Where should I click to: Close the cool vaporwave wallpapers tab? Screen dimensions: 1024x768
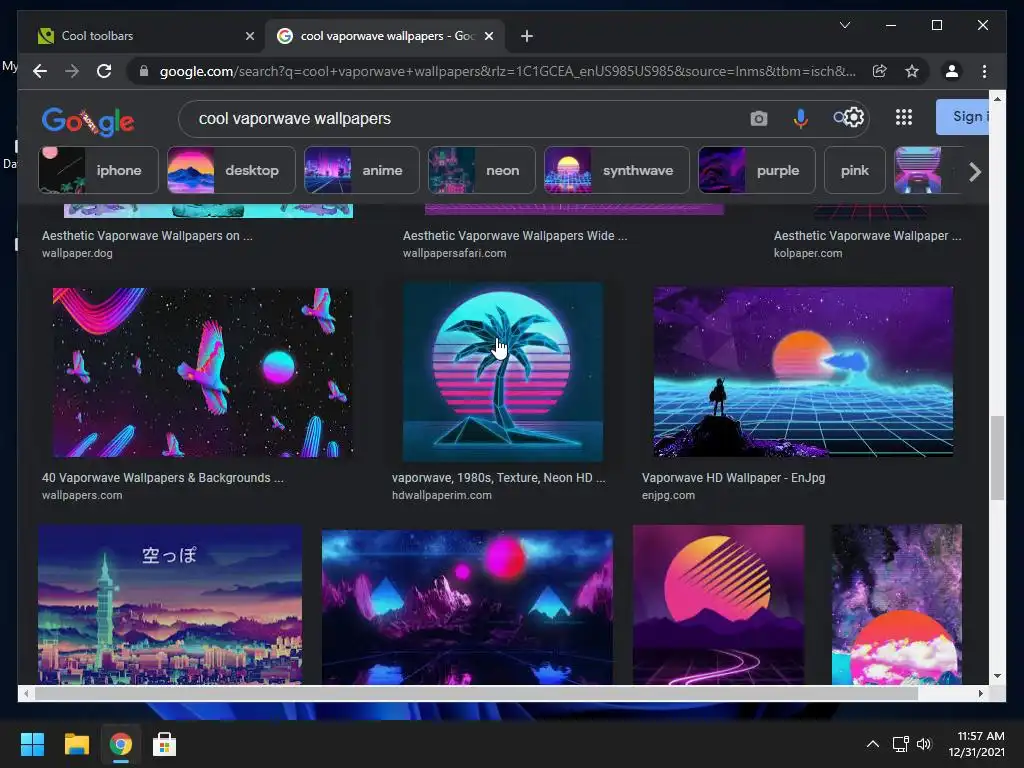(x=488, y=36)
